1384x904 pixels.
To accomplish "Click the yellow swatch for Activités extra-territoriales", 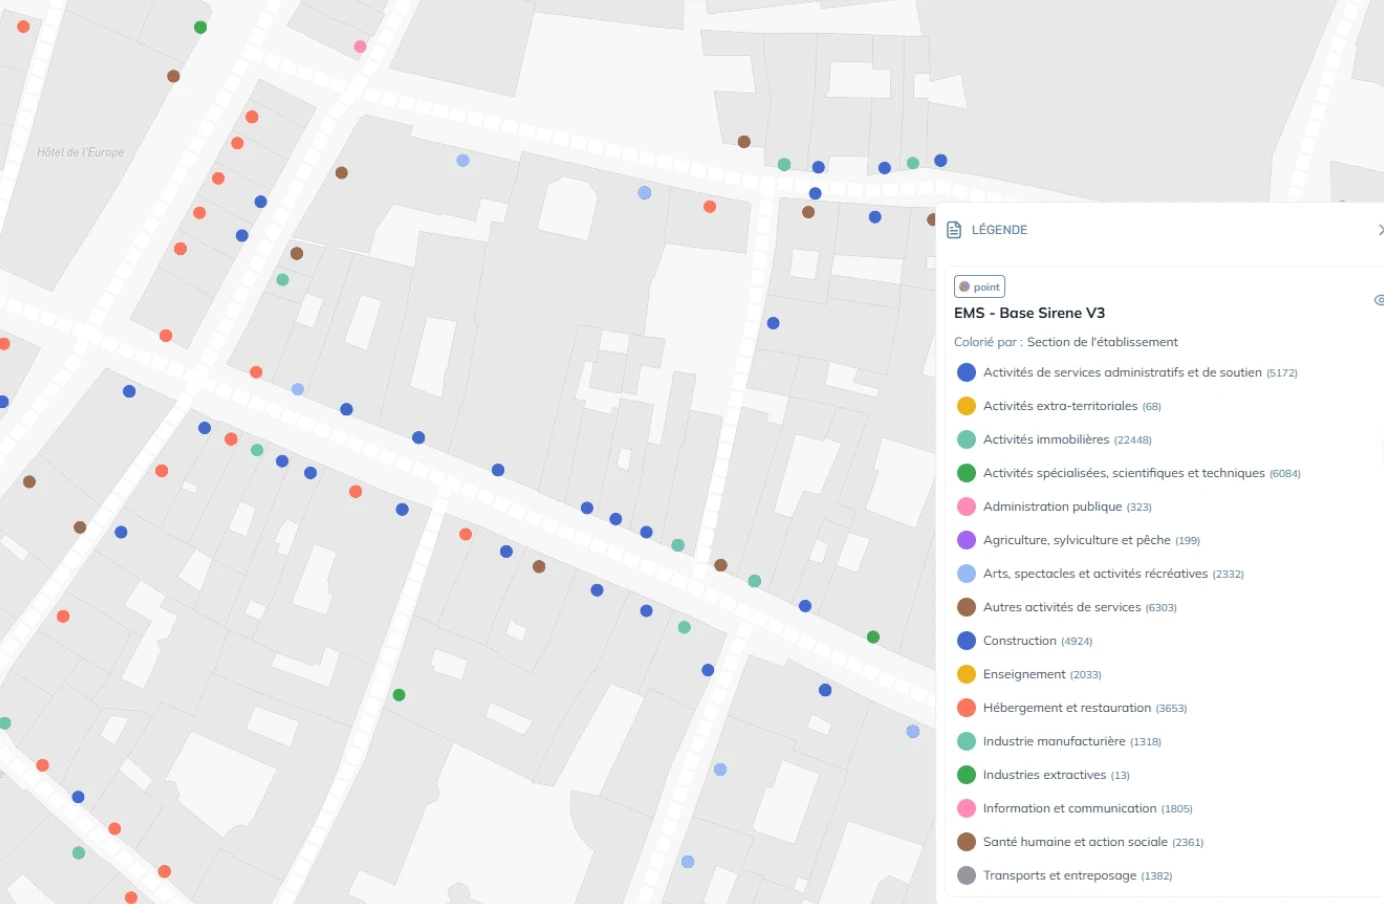I will [966, 406].
